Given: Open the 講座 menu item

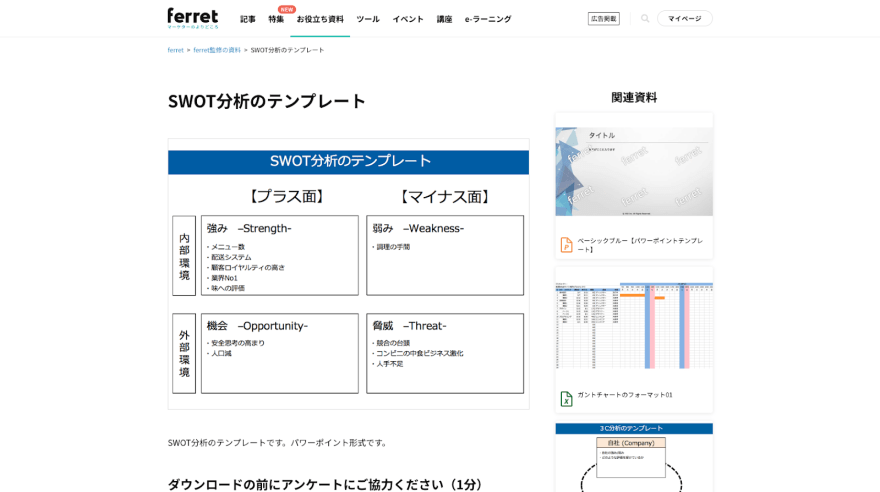Looking at the screenshot, I should click(x=444, y=19).
